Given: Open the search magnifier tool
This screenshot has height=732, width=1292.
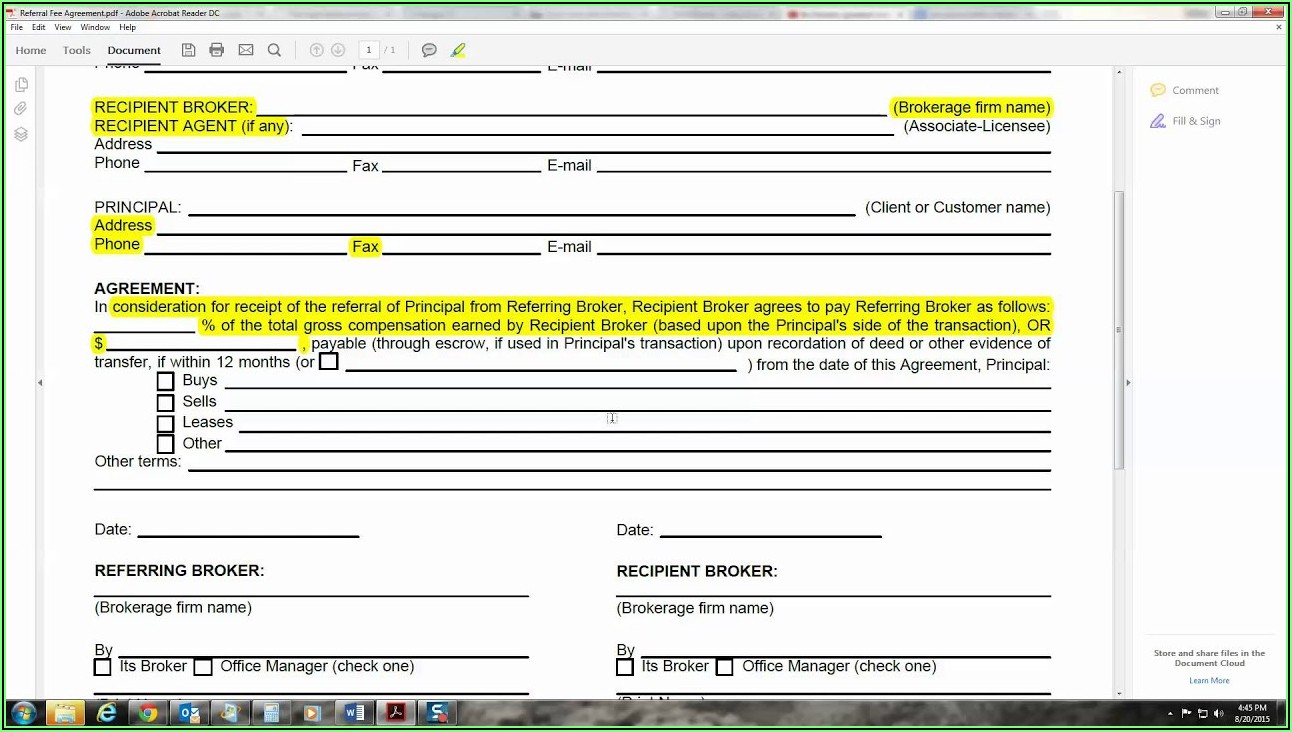Looking at the screenshot, I should click(x=274, y=50).
